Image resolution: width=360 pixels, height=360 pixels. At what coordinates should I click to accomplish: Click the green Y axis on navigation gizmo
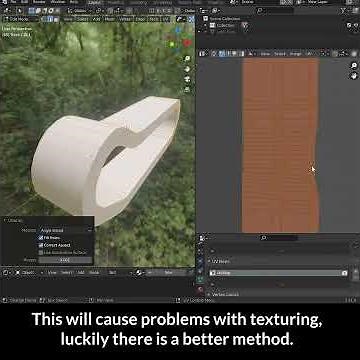[172, 44]
